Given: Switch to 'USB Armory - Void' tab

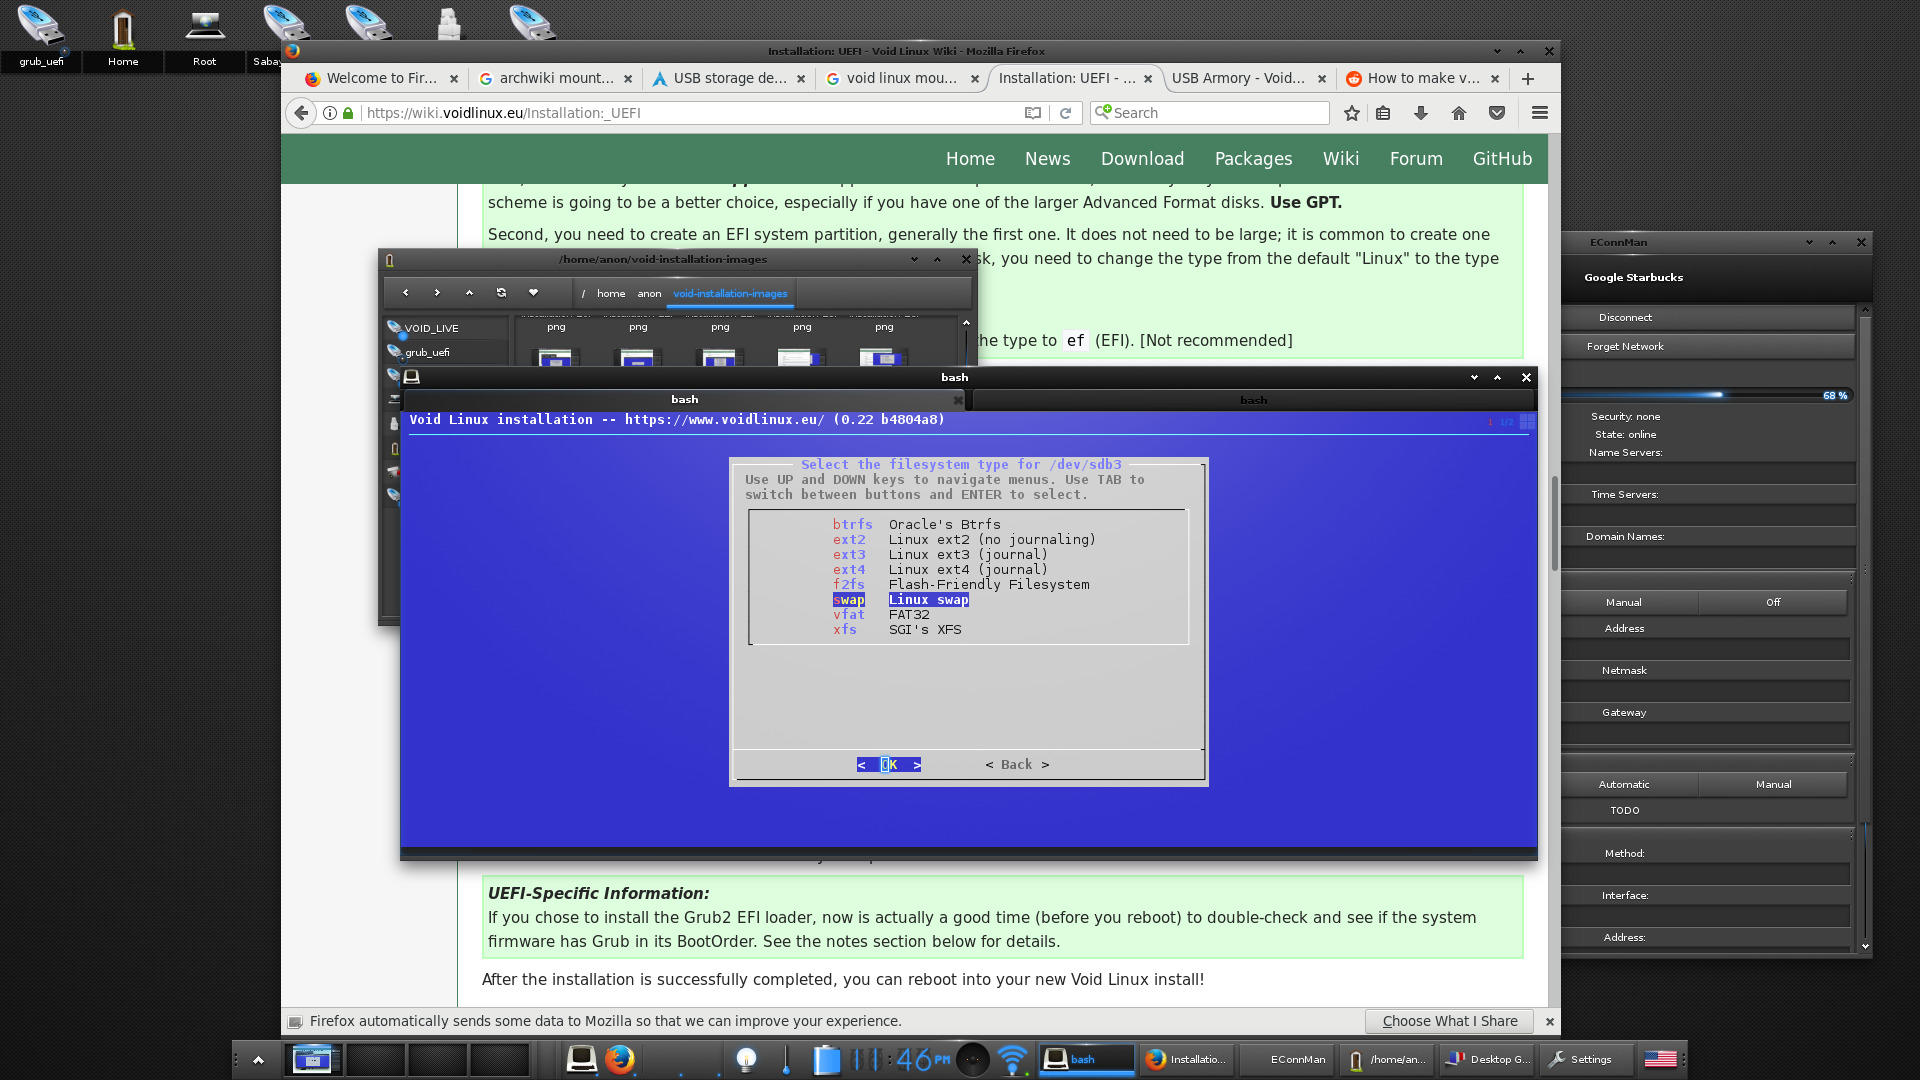Looking at the screenshot, I should coord(1249,78).
